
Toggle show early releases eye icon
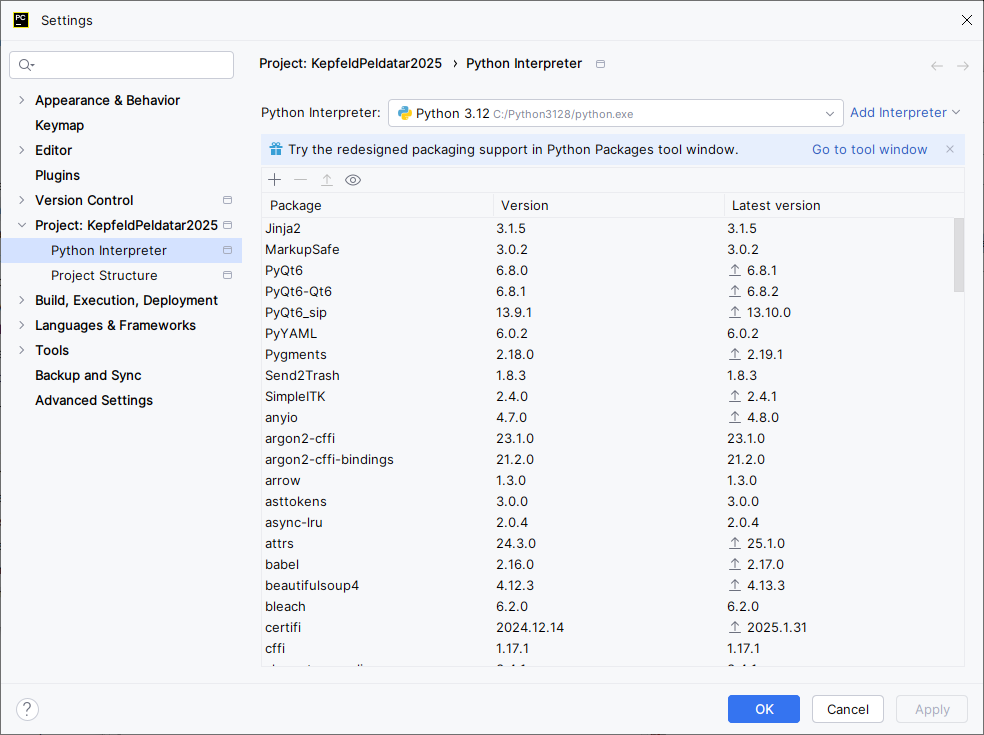click(353, 180)
